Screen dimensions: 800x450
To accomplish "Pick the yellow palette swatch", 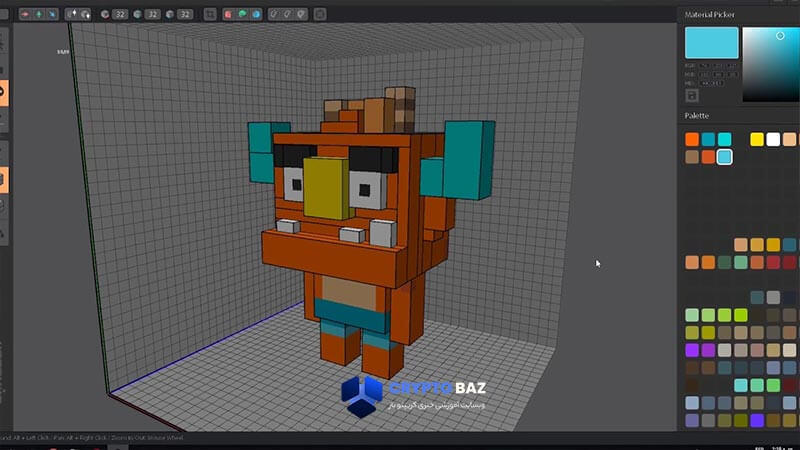I will pyautogui.click(x=757, y=139).
